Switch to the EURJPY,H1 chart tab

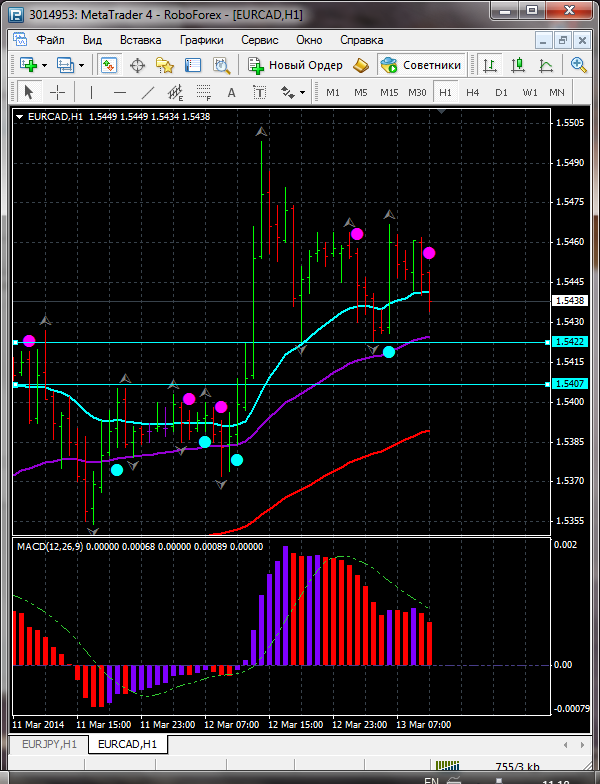coord(50,744)
